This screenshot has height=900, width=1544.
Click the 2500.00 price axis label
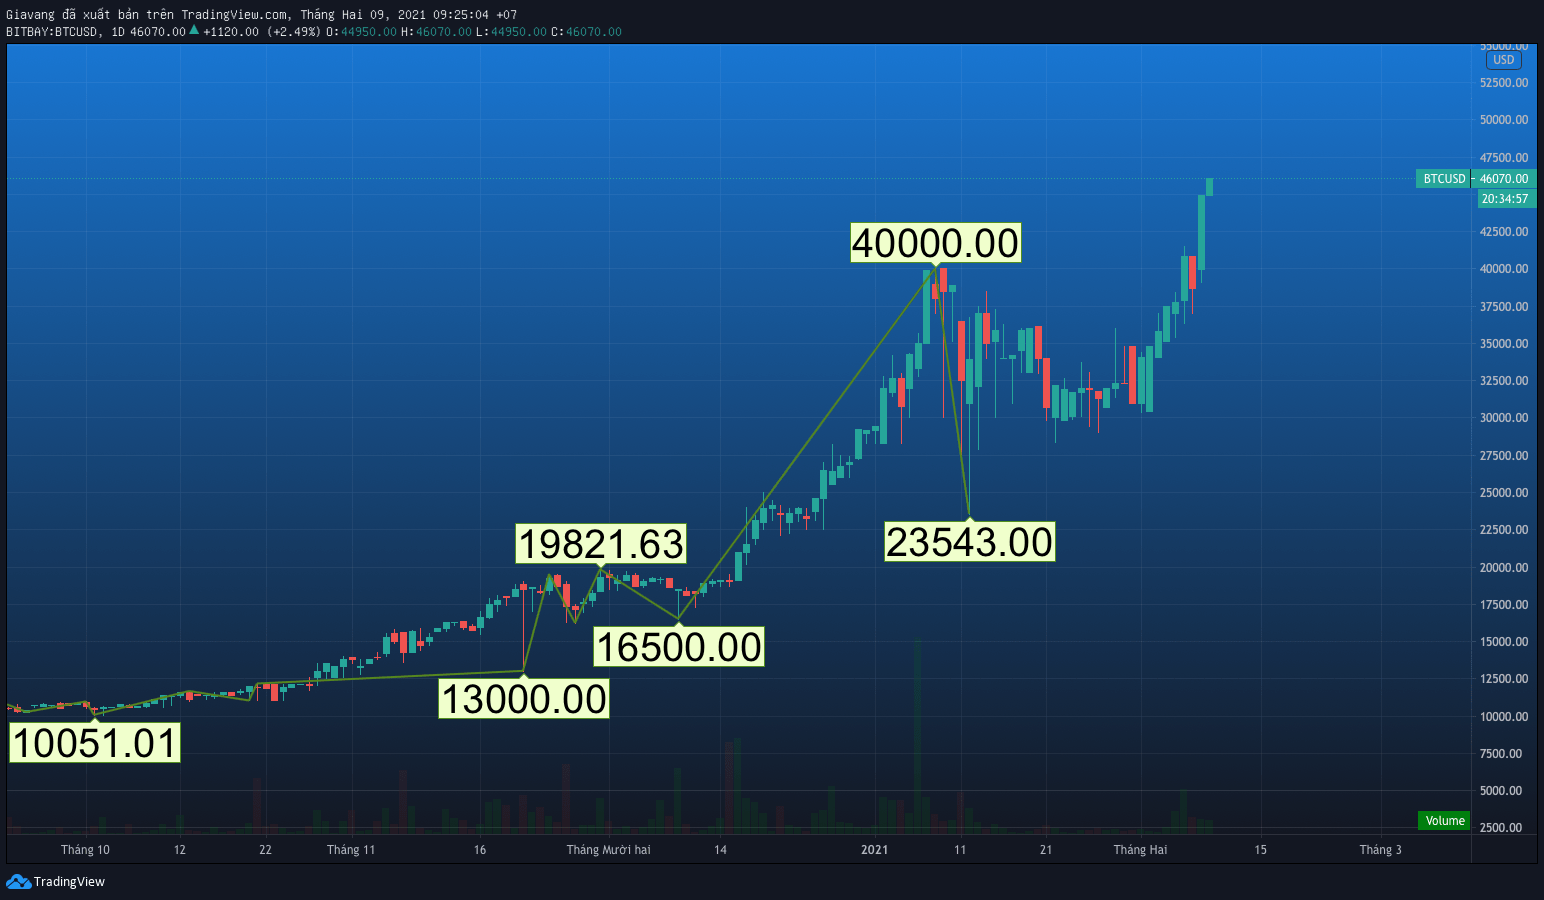(1501, 828)
